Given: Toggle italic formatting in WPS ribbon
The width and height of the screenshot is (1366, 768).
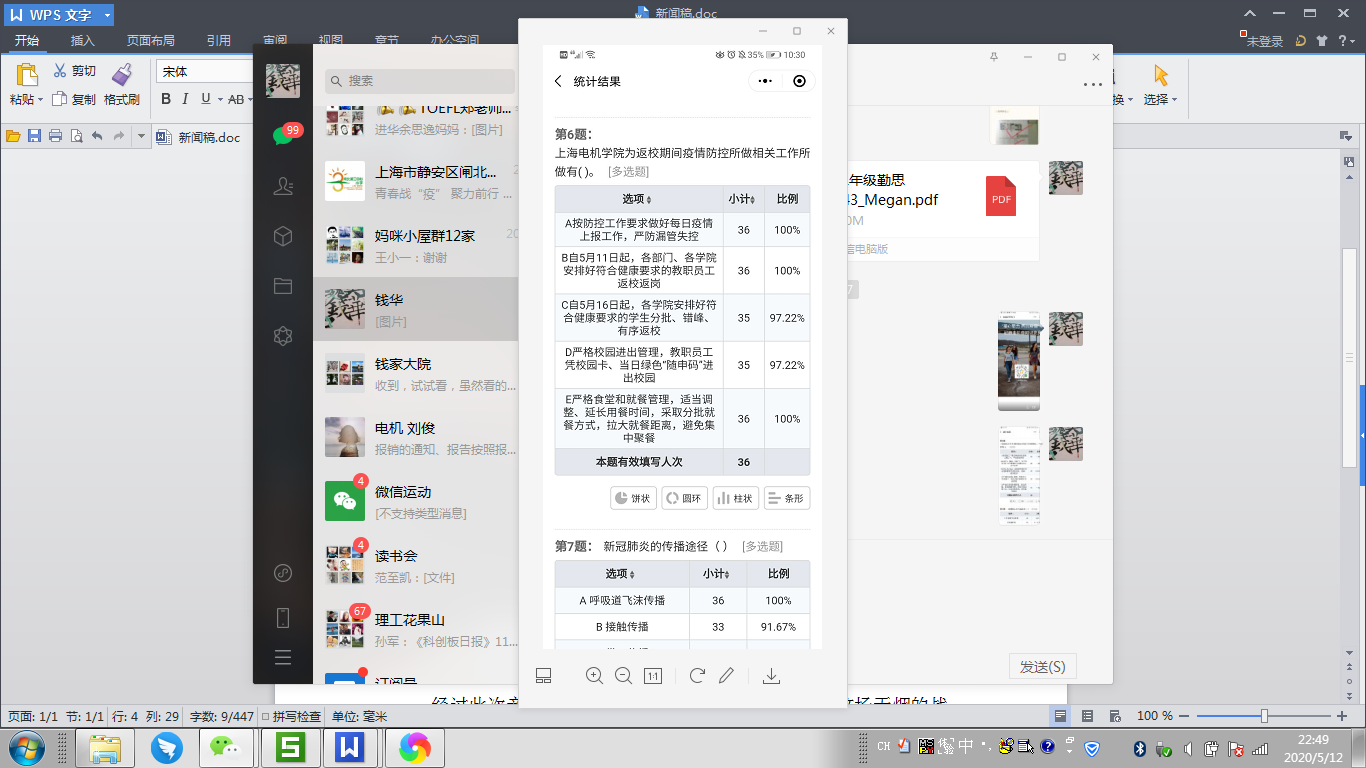Looking at the screenshot, I should click(186, 99).
